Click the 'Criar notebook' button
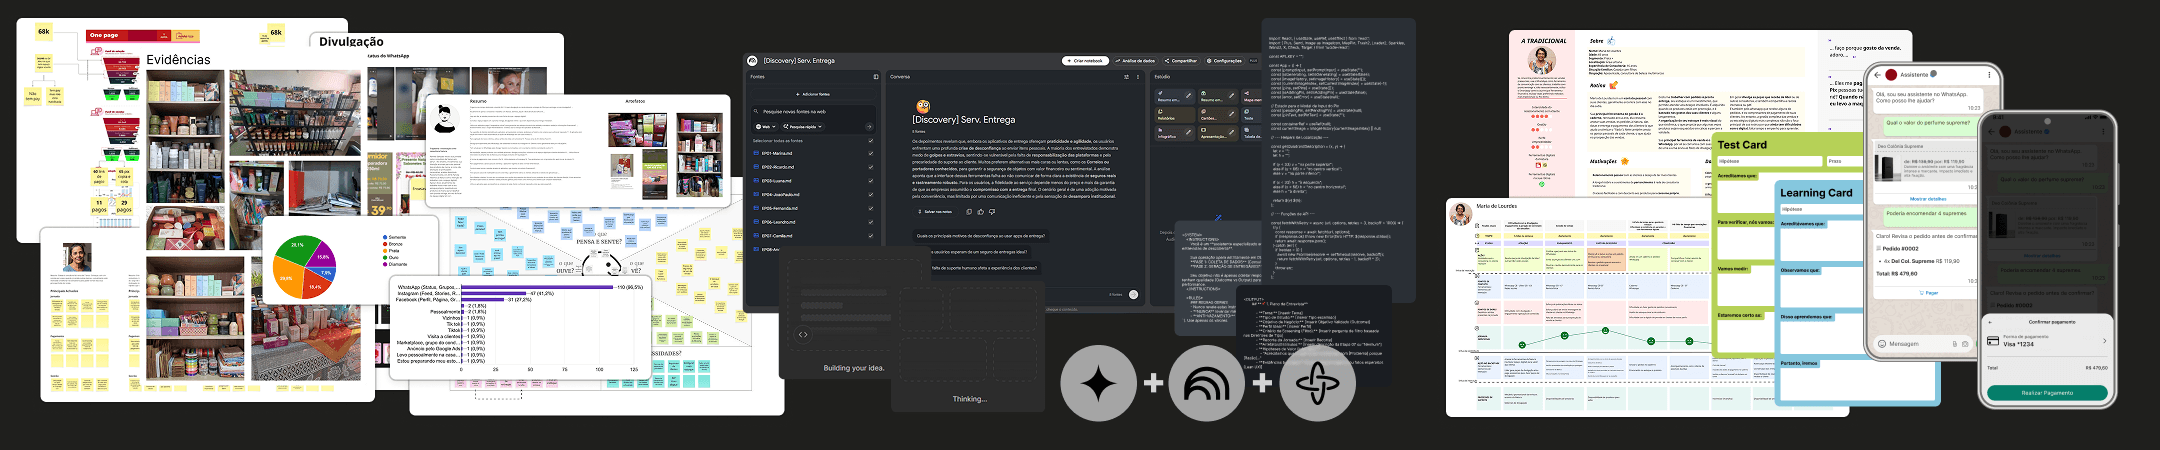Viewport: 2160px width, 450px height. point(1084,61)
